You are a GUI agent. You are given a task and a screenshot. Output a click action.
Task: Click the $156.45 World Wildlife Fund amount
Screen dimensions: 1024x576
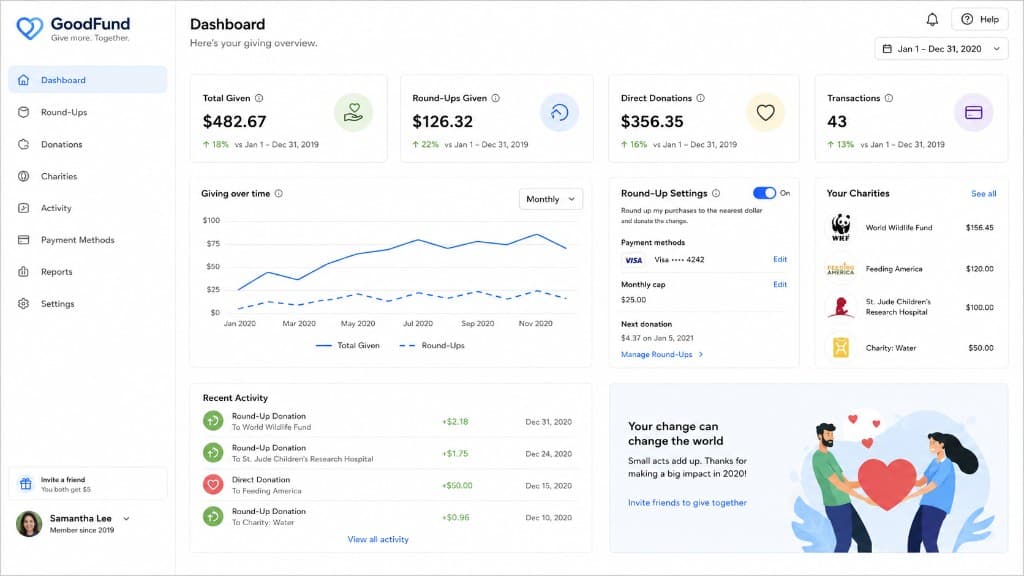(980, 228)
